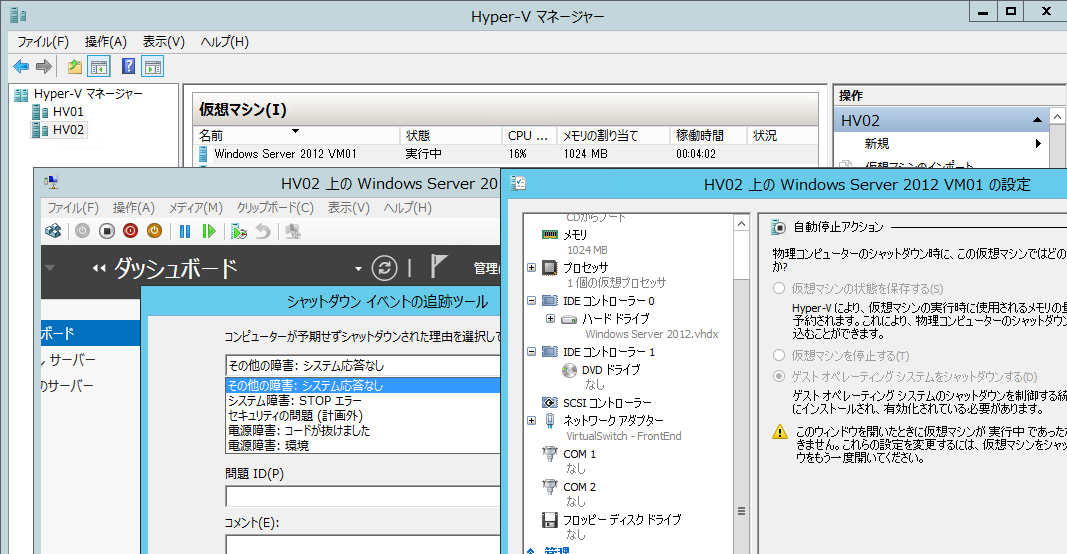Choose ゲスト オペレーティング システムをシャットダウンする radio

tap(779, 376)
